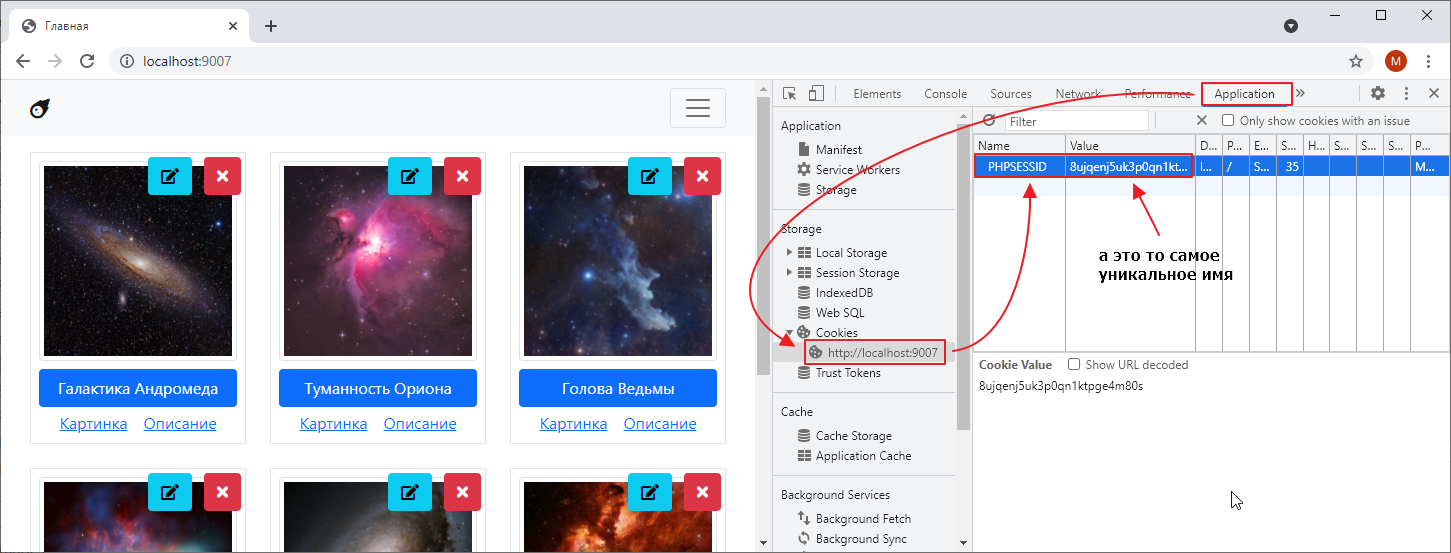
Task: Open DevTools settings gear
Action: 1378,93
